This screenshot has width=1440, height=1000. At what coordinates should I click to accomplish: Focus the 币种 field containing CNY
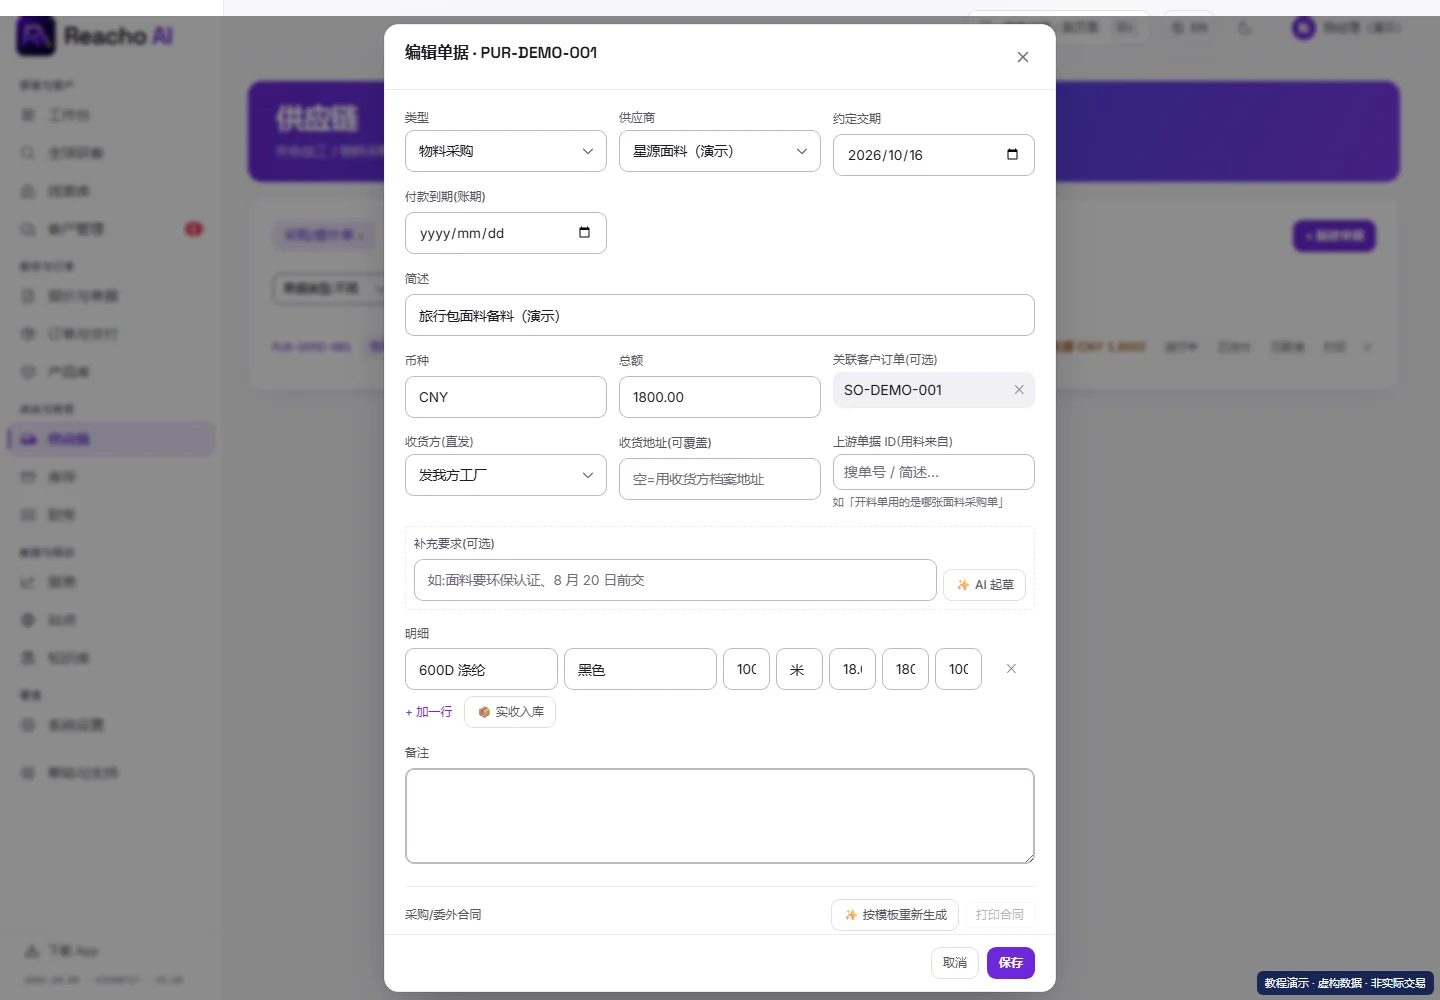coord(506,397)
